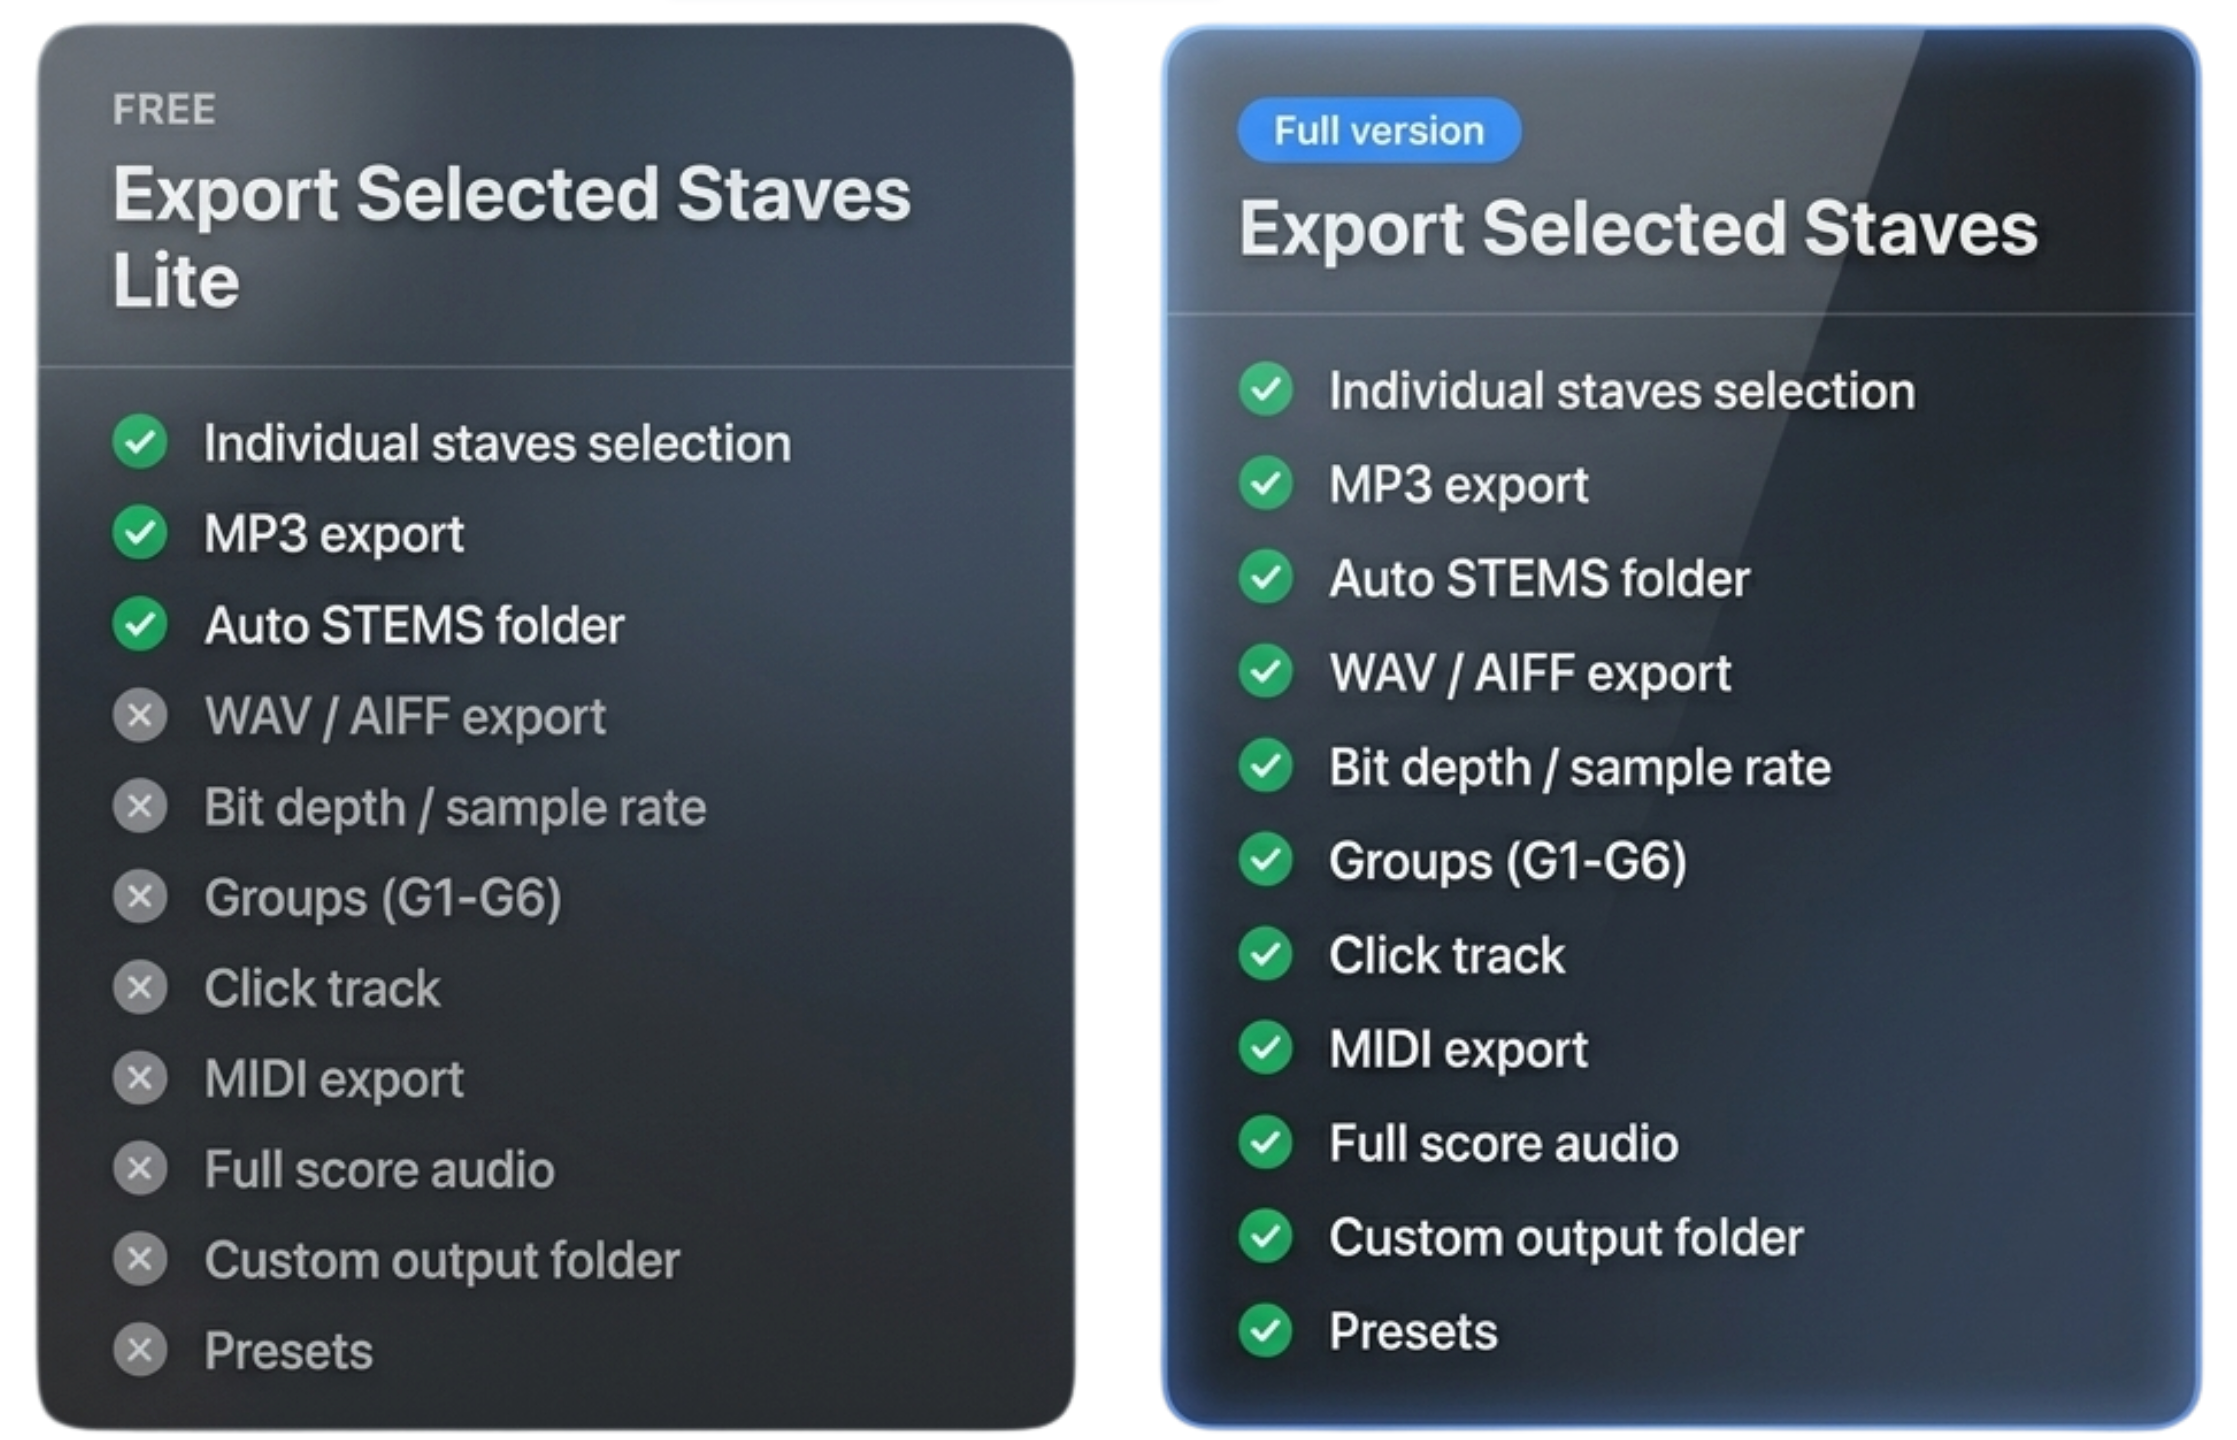Click the blue Full version badge
The image size is (2237, 1440).
(x=1379, y=130)
